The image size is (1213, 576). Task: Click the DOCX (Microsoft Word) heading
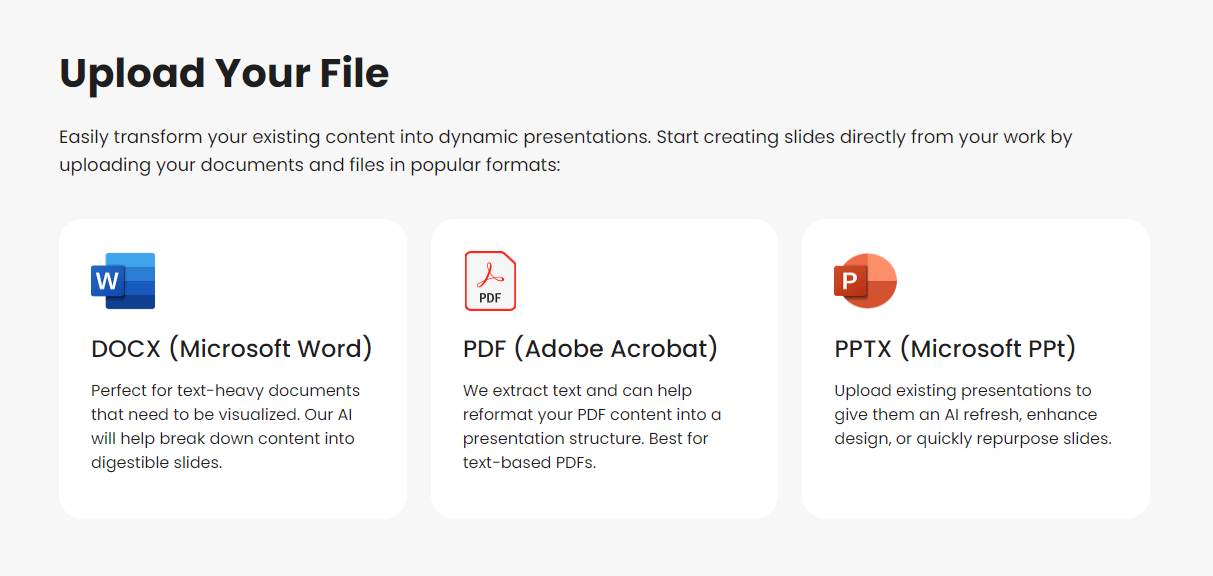[x=232, y=348]
